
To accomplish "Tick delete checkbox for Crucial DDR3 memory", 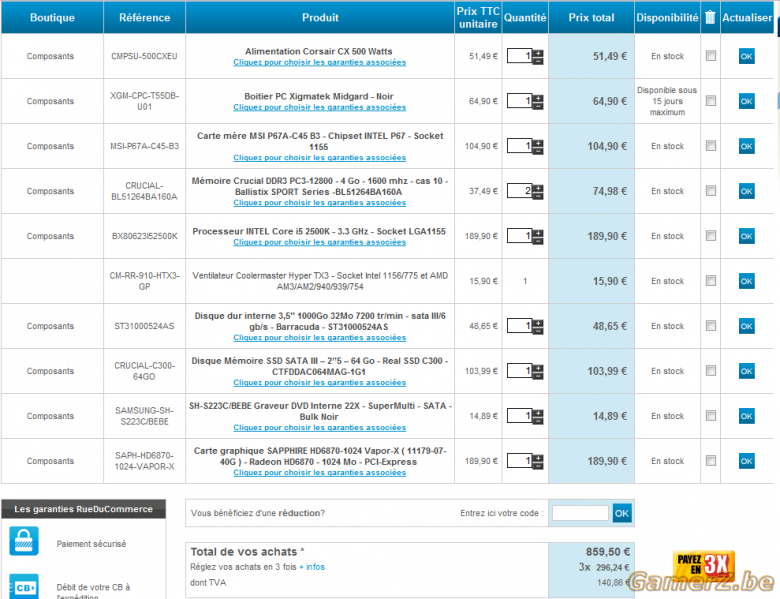I will [x=711, y=191].
